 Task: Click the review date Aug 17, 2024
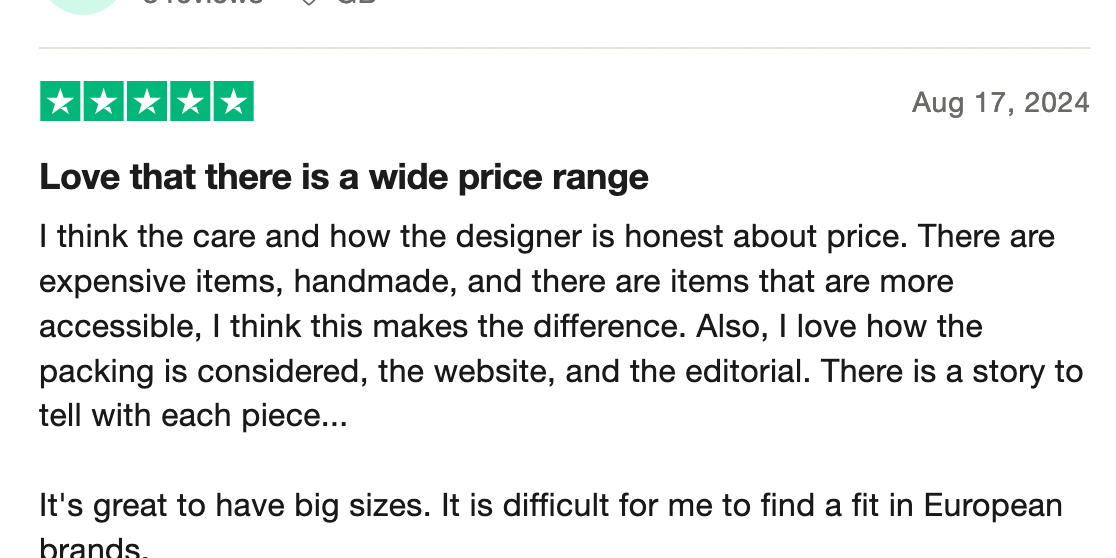tap(1000, 102)
